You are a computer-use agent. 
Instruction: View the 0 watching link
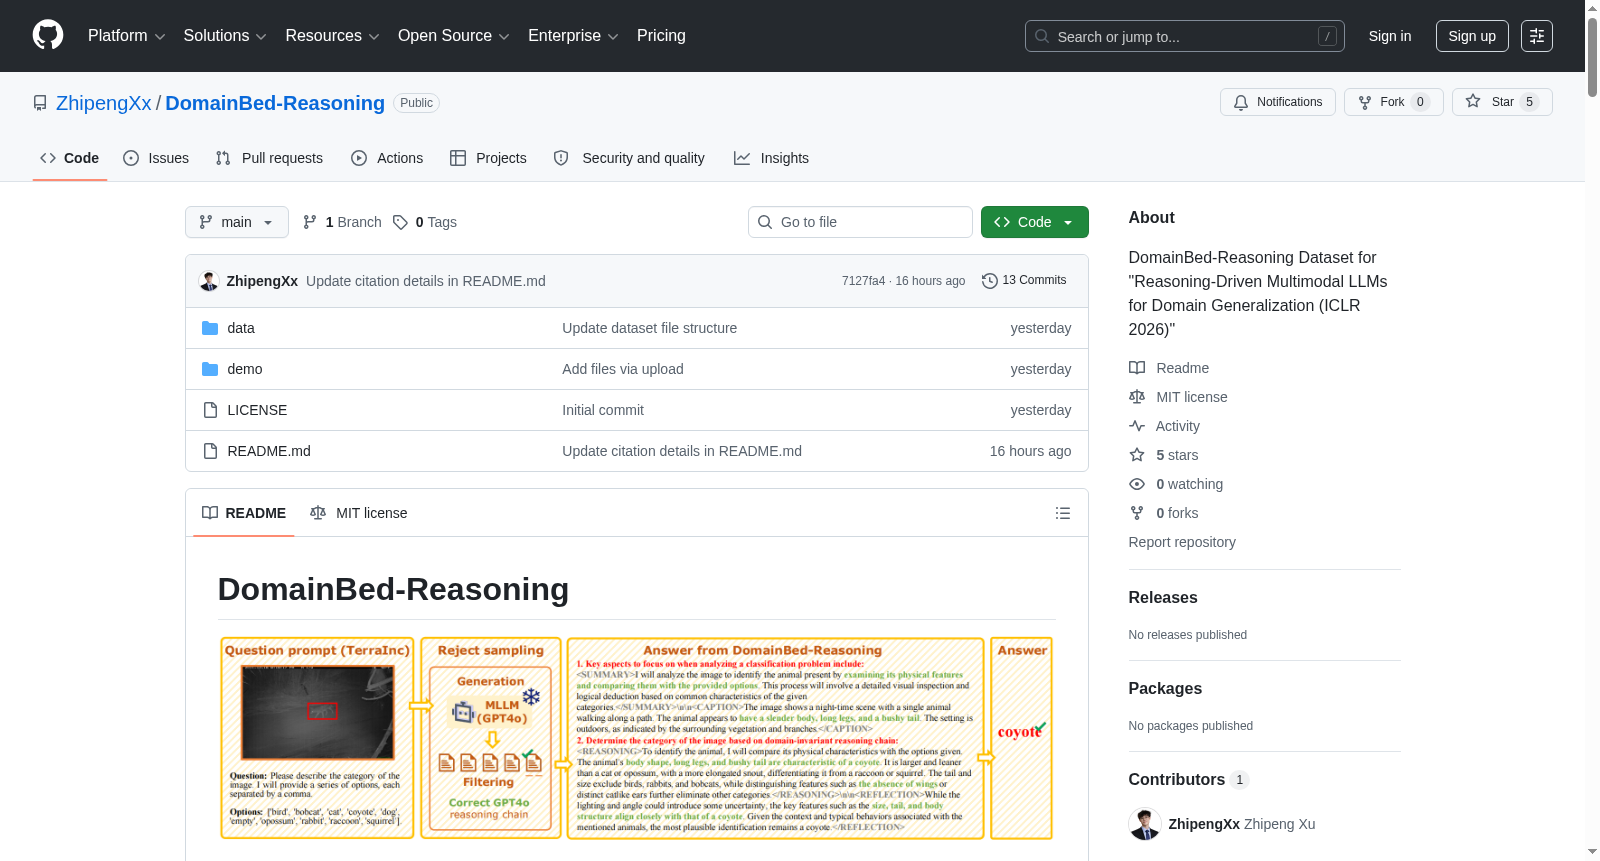click(1176, 484)
